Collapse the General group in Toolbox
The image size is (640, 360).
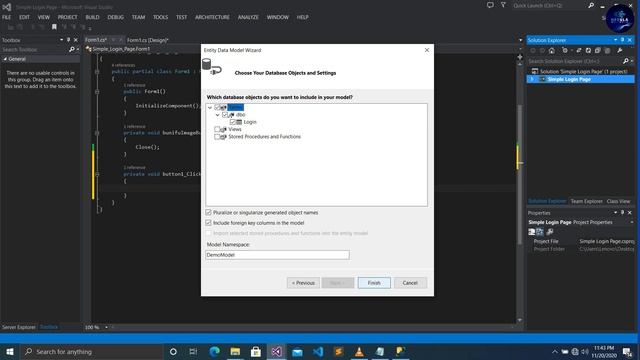pos(5,59)
